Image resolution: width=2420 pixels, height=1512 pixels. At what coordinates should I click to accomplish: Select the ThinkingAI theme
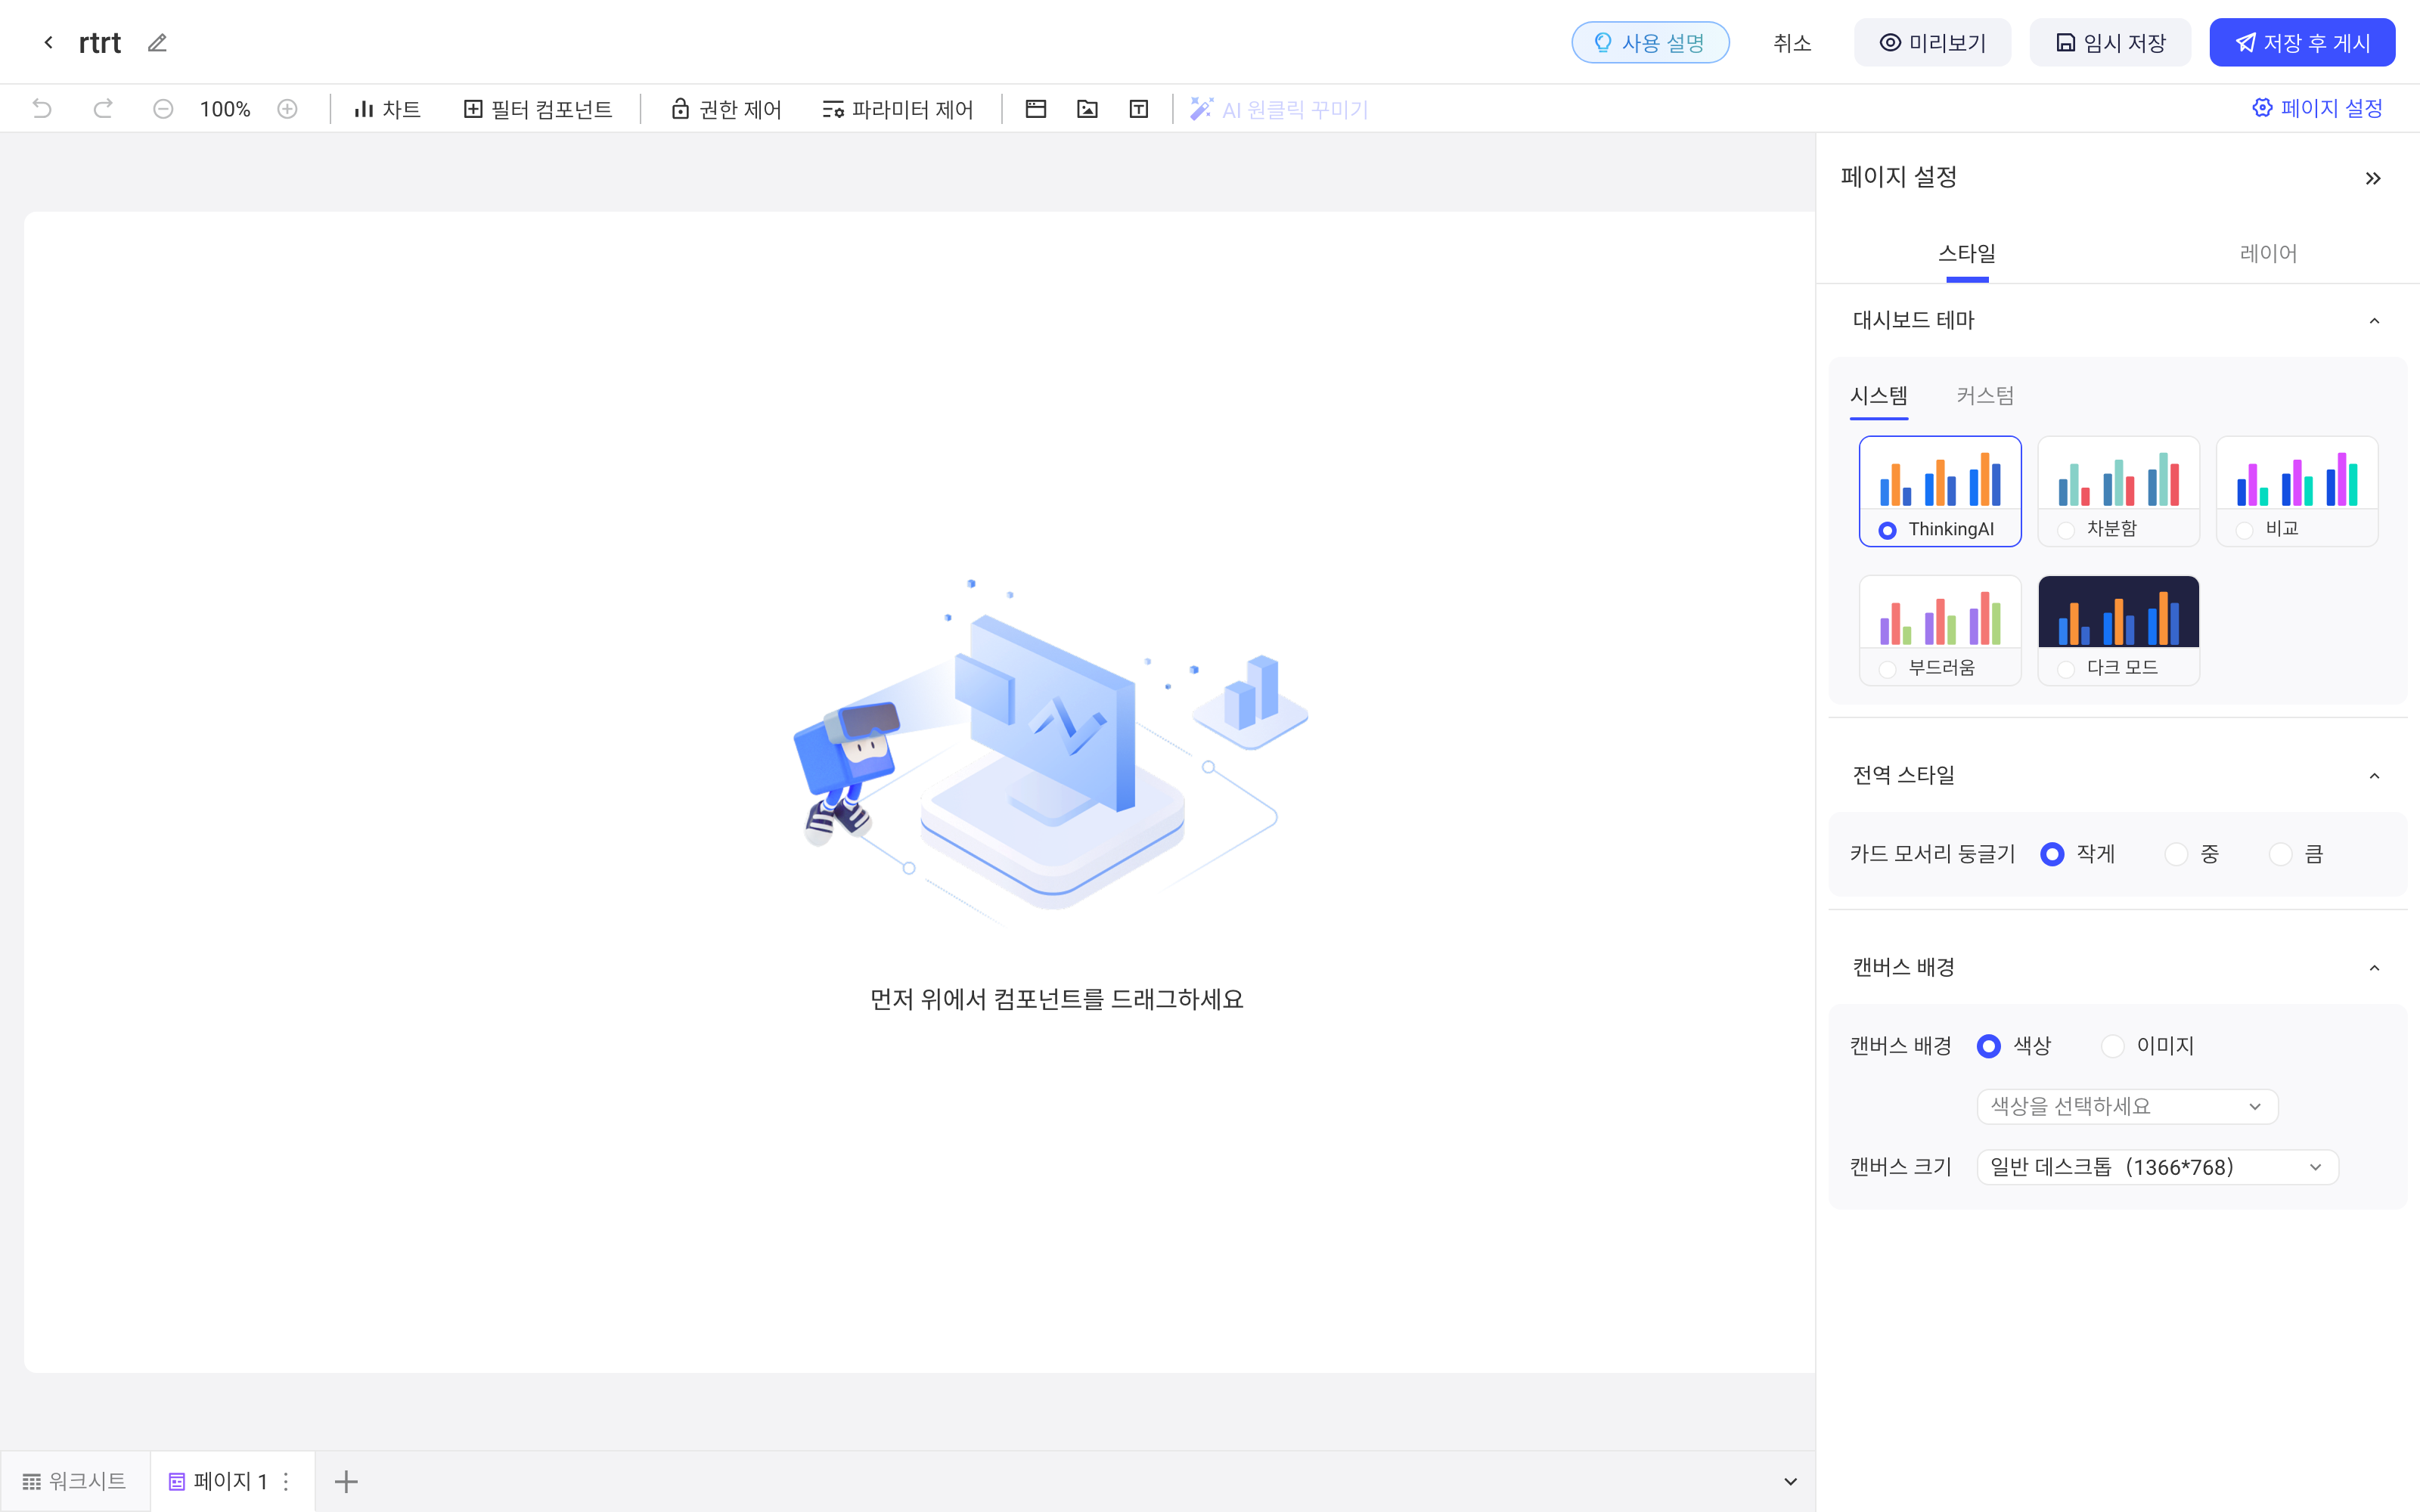(1940, 491)
